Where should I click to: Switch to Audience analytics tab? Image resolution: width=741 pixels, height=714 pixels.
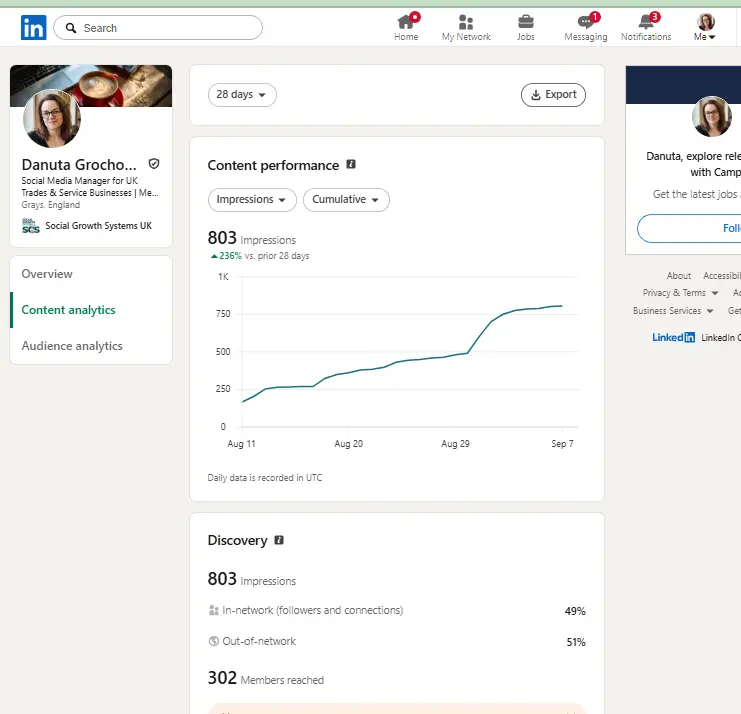72,346
